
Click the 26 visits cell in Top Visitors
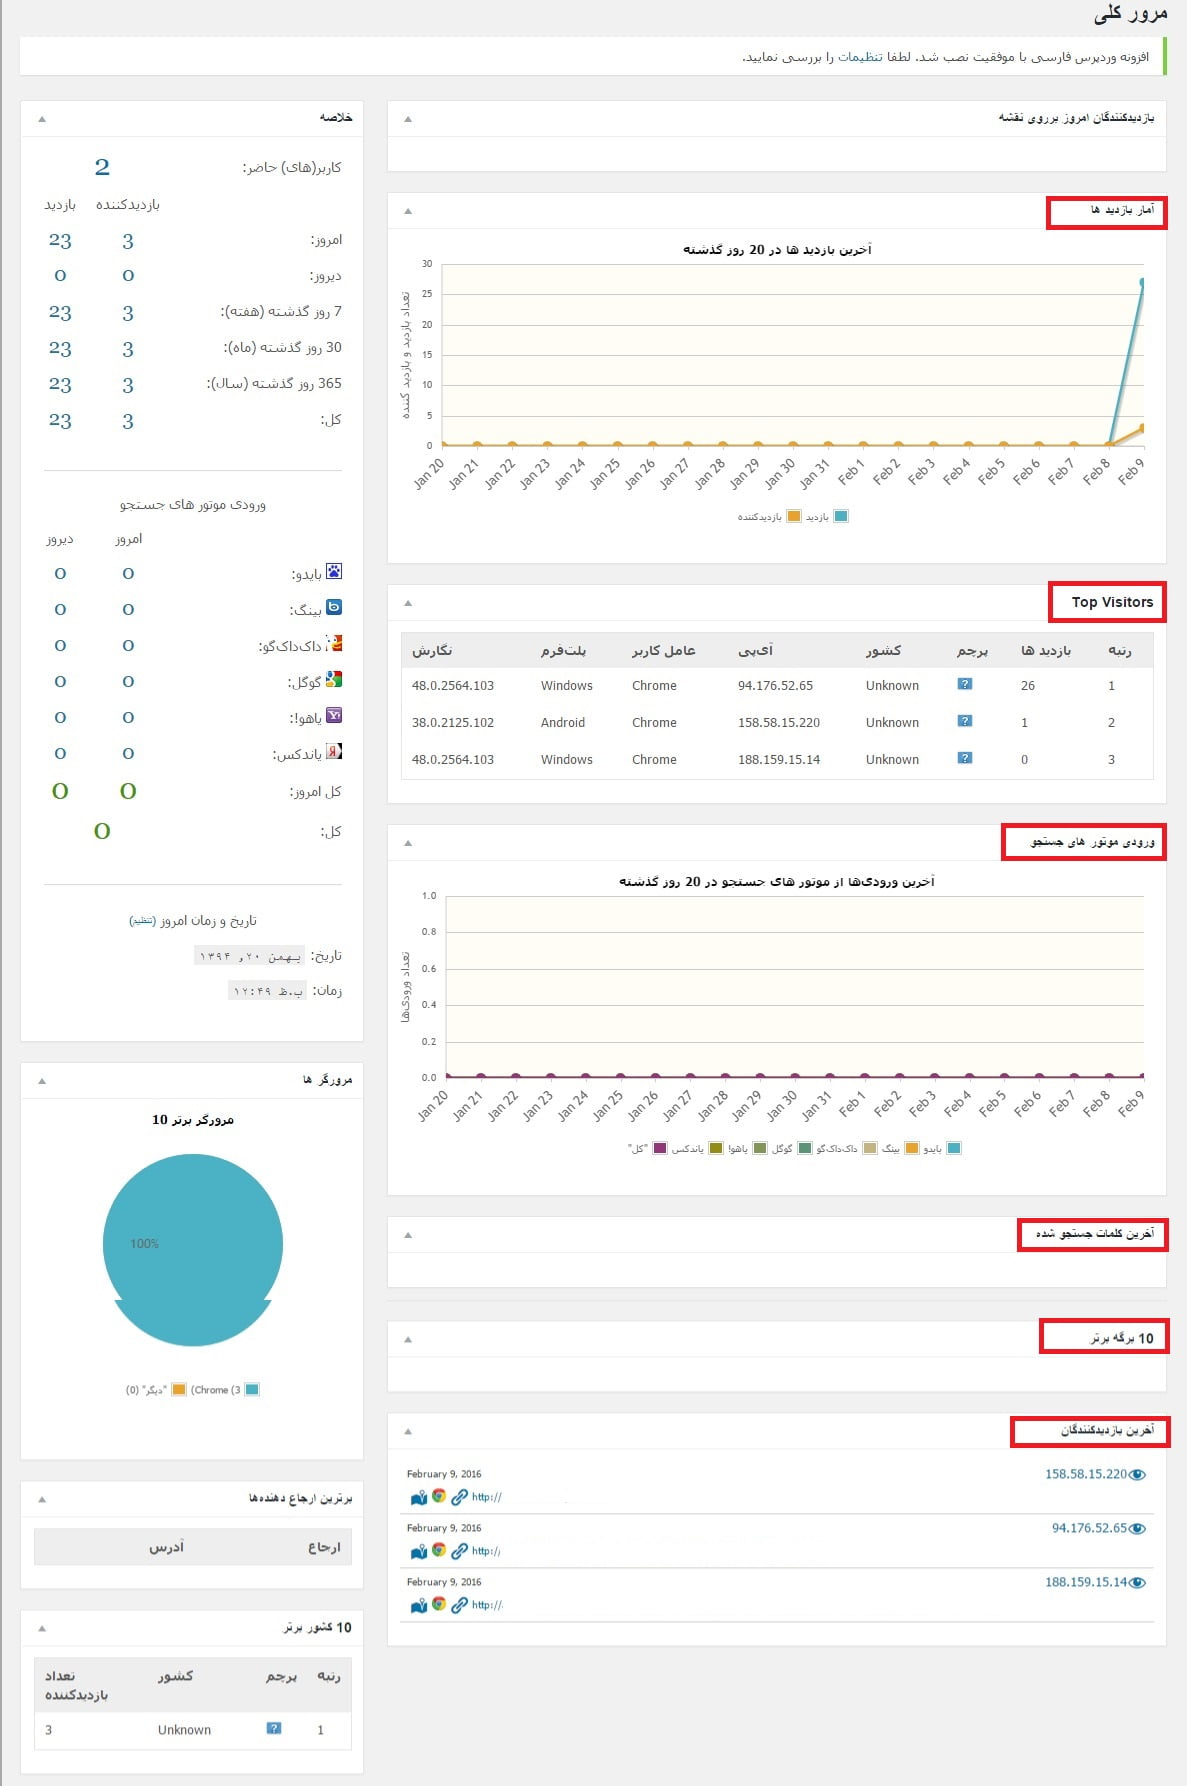(x=1028, y=685)
